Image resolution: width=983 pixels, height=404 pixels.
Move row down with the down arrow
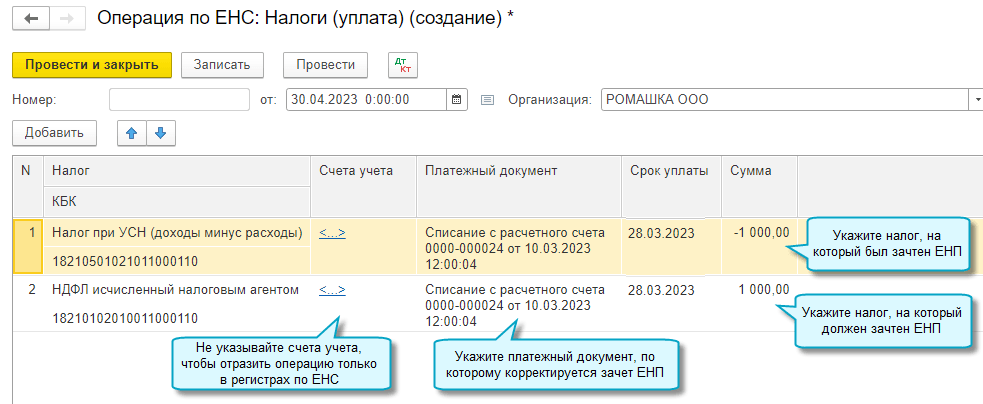click(159, 133)
